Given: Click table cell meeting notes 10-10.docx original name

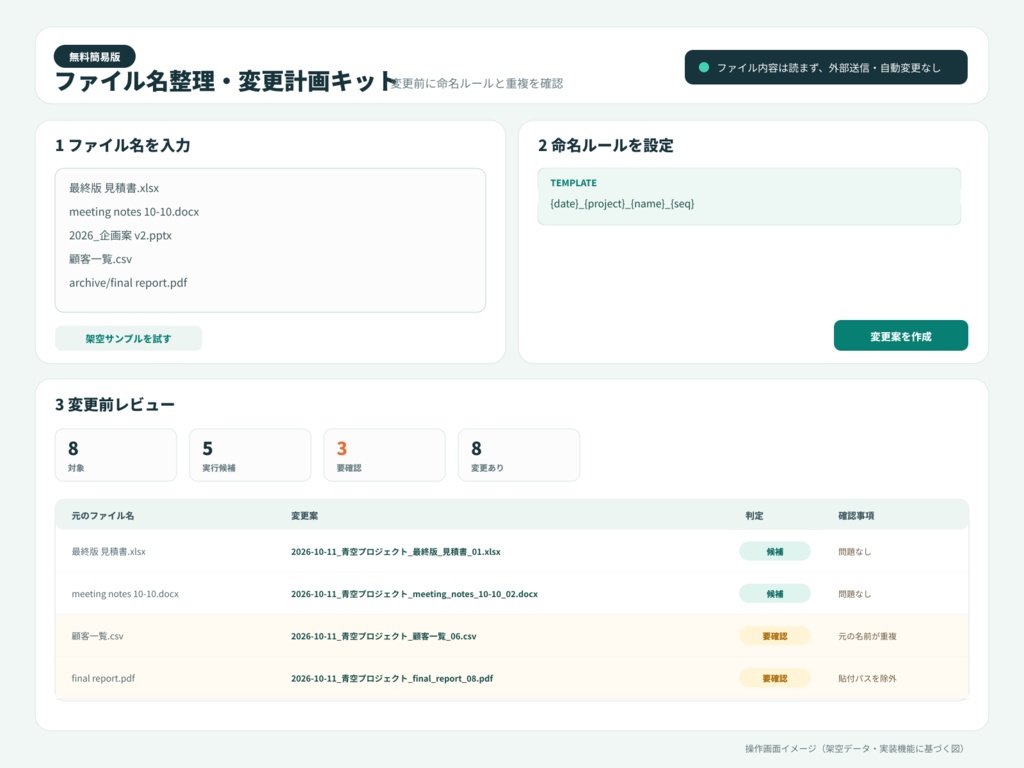Looking at the screenshot, I should (x=125, y=594).
